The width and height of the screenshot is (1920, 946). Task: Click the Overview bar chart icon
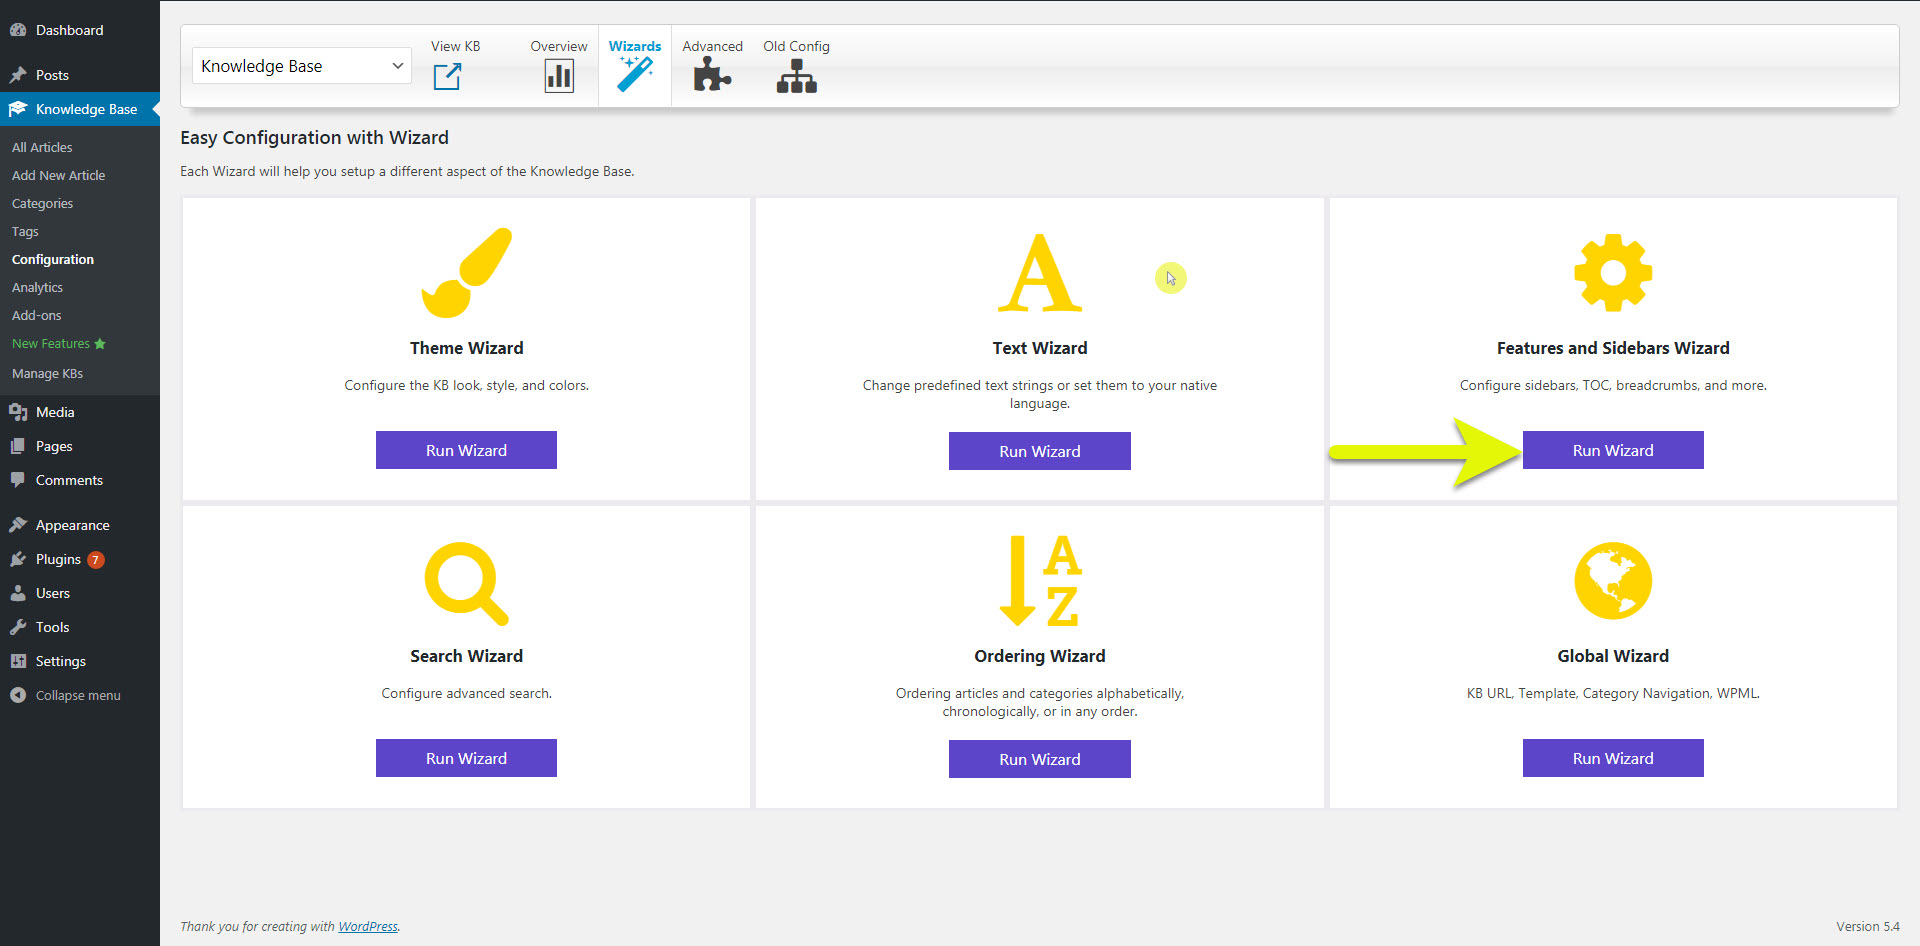(558, 76)
